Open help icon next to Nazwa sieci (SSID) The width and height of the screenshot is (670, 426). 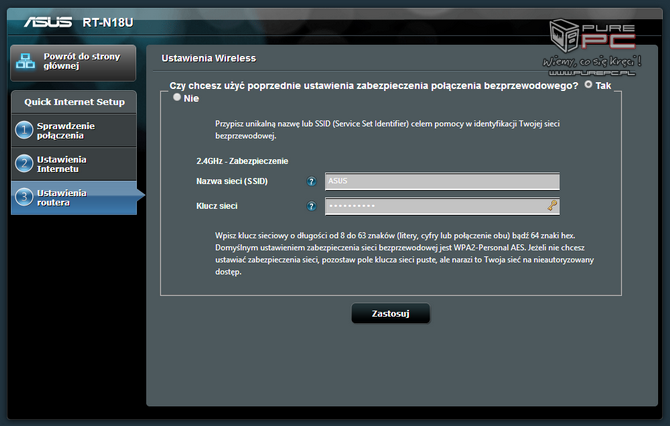coord(311,182)
